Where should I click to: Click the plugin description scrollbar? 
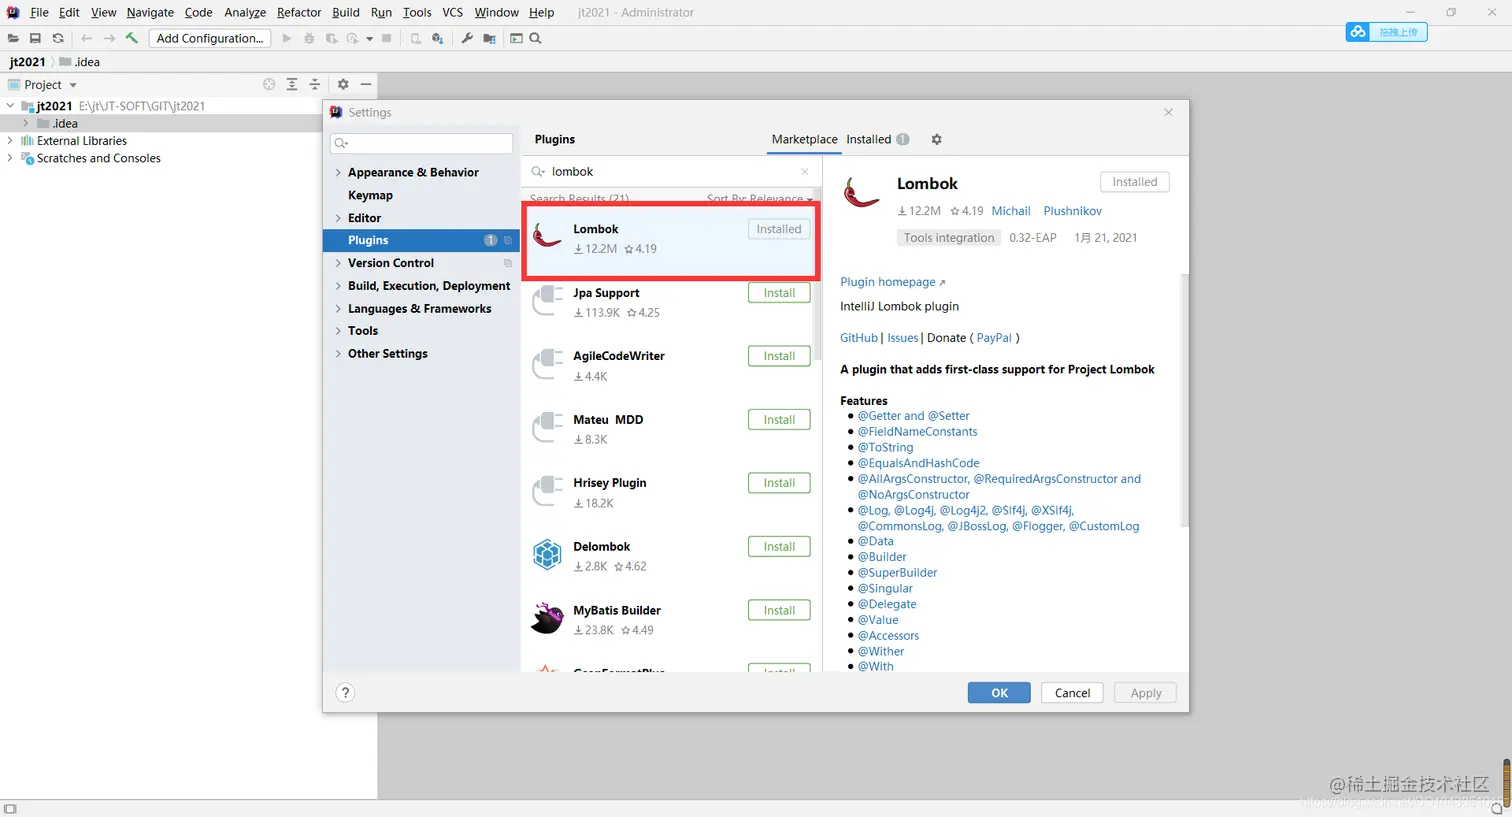pyautogui.click(x=1185, y=400)
